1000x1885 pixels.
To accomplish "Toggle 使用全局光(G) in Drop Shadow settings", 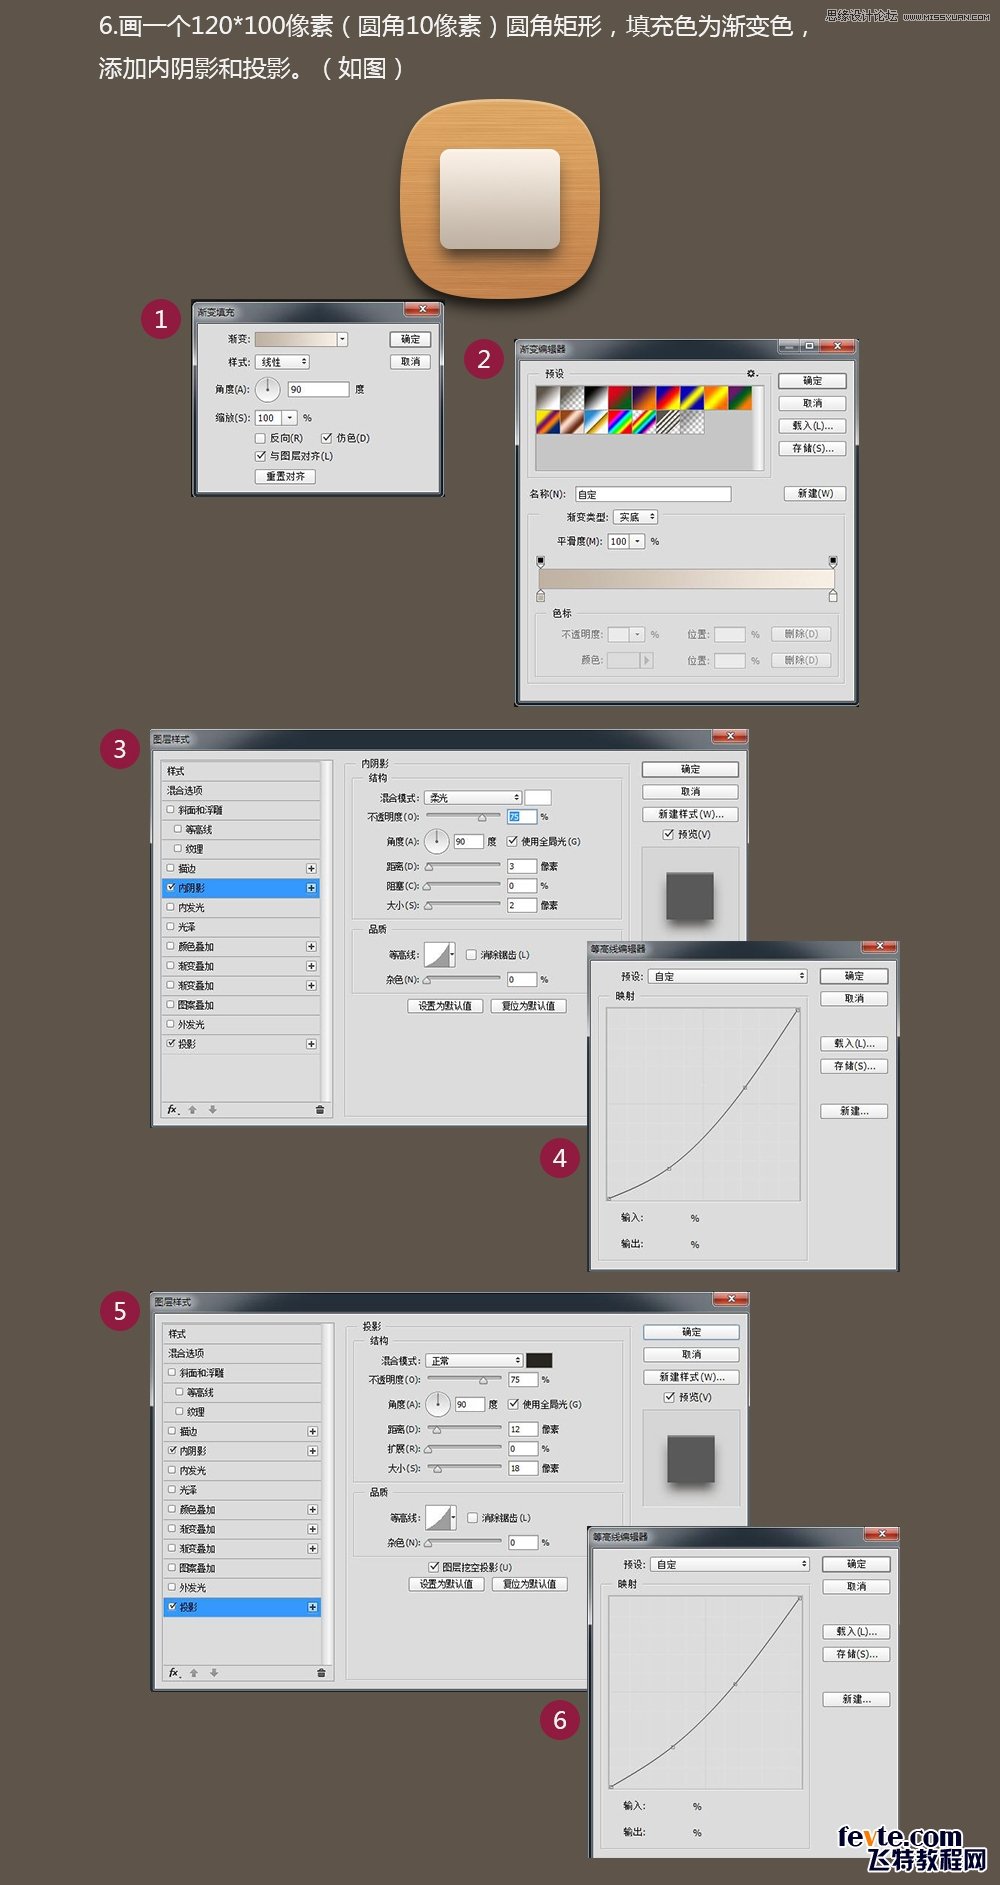I will coord(514,1404).
